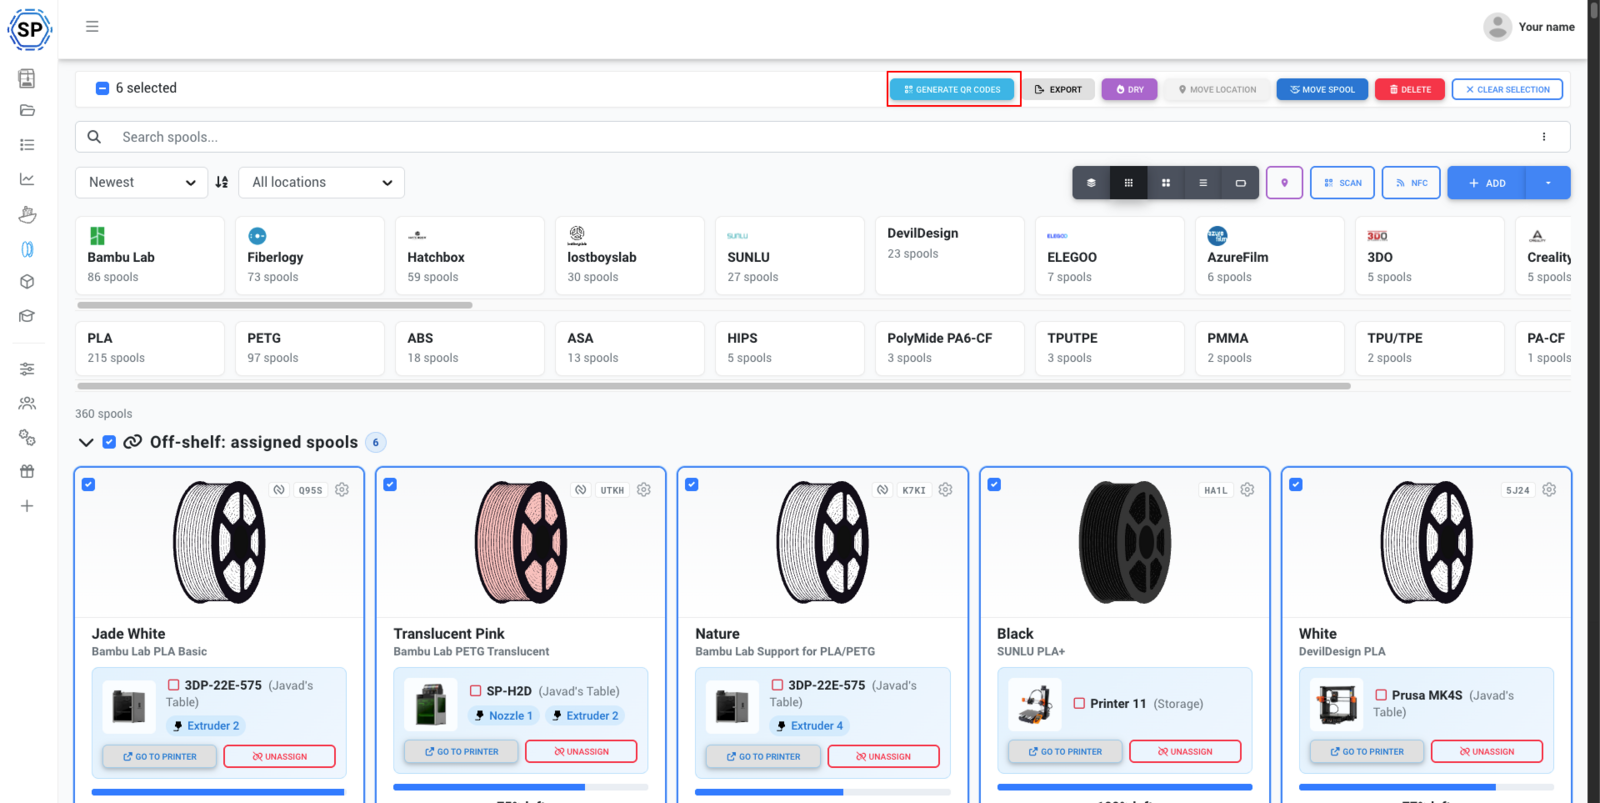The image size is (1600, 803).
Task: Click Nature spool remaining filament progress bar
Action: click(822, 792)
